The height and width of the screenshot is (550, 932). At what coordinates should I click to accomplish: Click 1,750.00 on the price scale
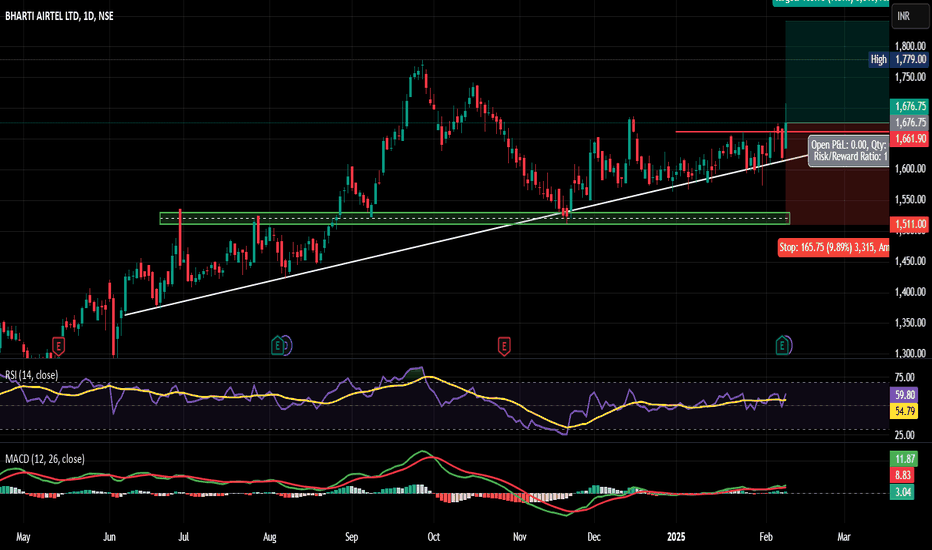[910, 77]
